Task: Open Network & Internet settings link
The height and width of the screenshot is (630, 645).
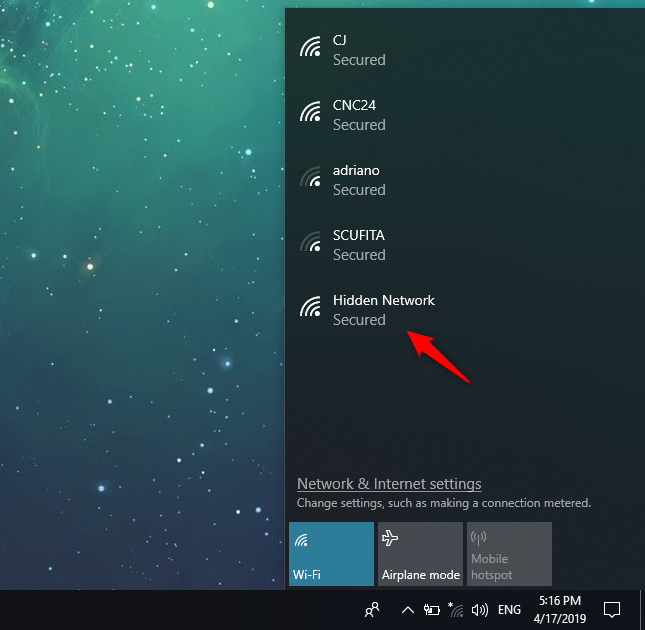Action: (x=389, y=484)
